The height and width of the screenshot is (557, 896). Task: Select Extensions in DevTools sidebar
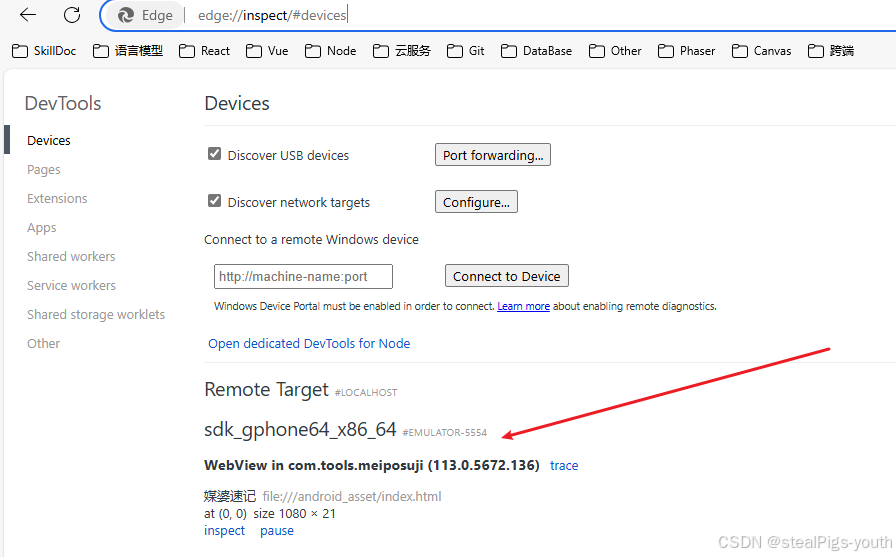click(57, 198)
